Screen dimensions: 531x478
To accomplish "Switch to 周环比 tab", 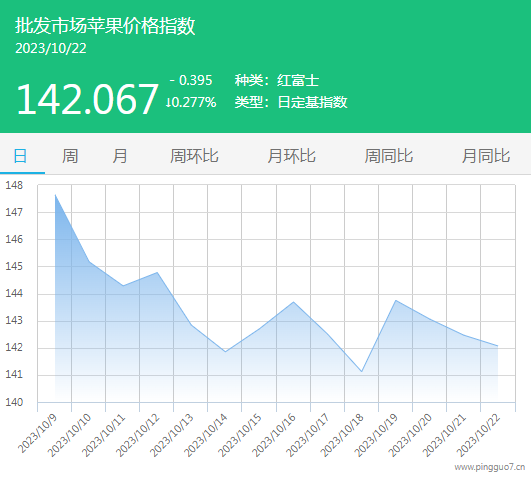I will pos(194,156).
